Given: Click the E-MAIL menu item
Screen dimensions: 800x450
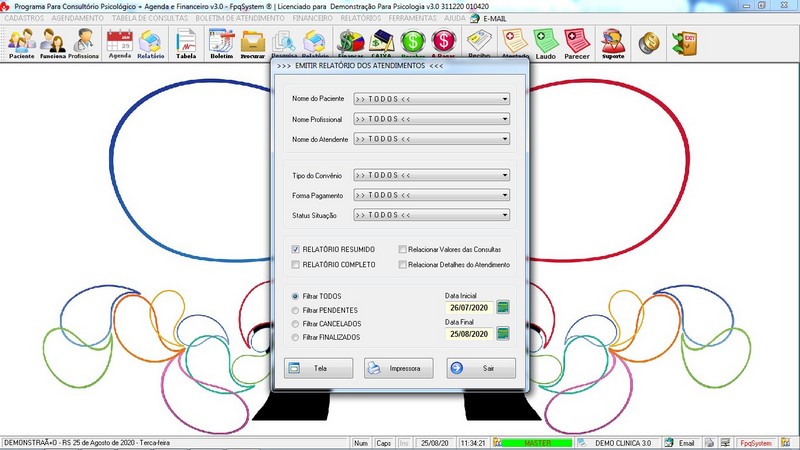Looking at the screenshot, I should tap(489, 18).
